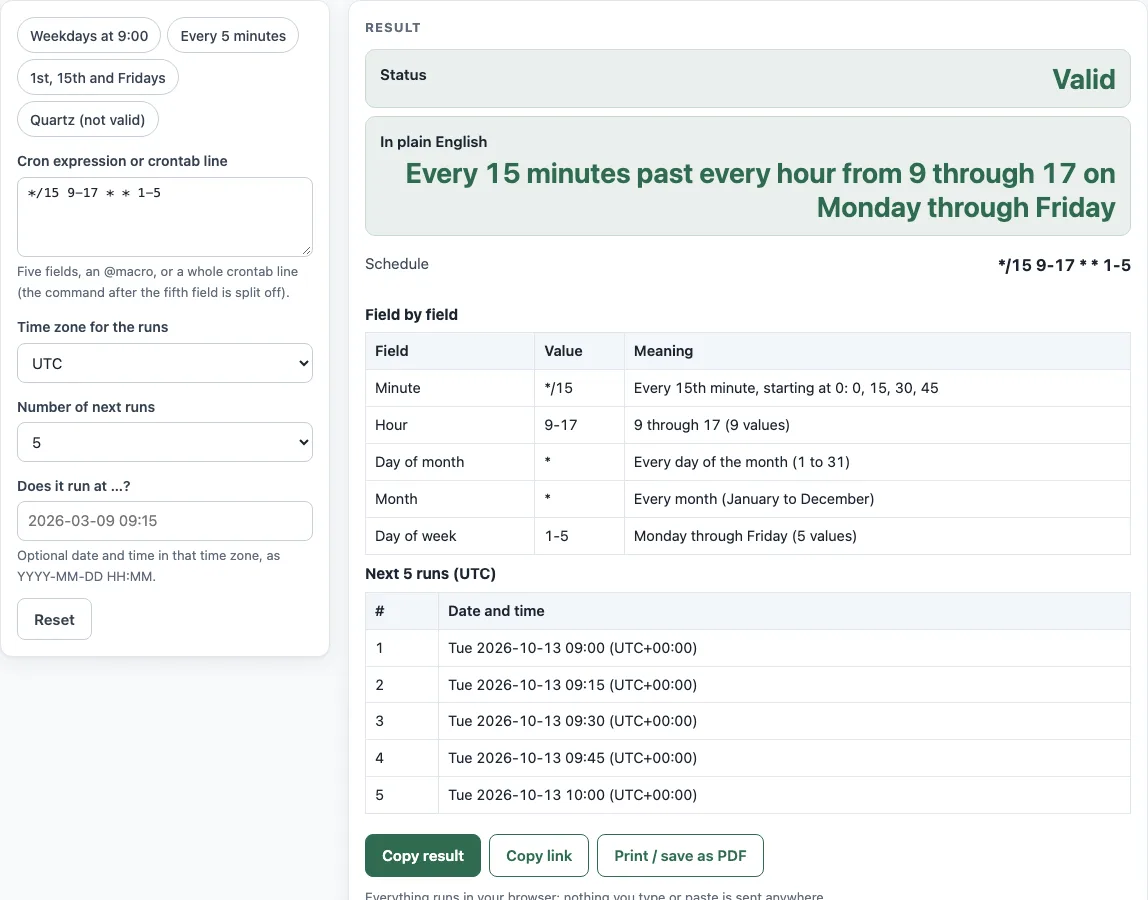The width and height of the screenshot is (1148, 900).
Task: Open the Number of next runs dropdown
Action: (x=165, y=442)
